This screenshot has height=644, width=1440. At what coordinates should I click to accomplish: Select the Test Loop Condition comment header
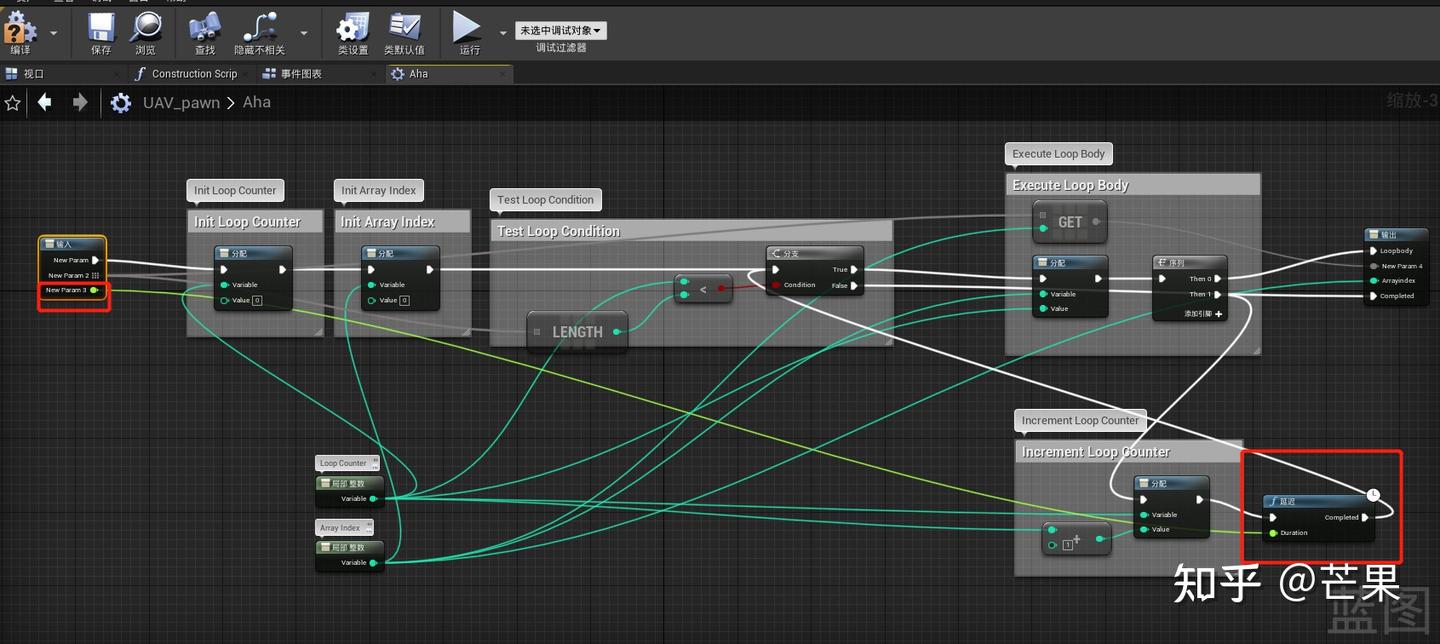coord(690,231)
